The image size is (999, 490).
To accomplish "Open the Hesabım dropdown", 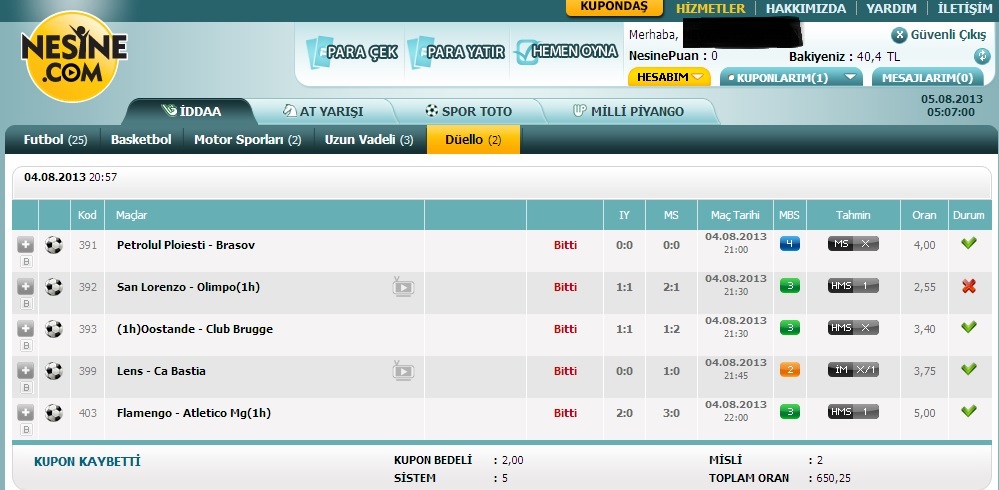I will (669, 77).
